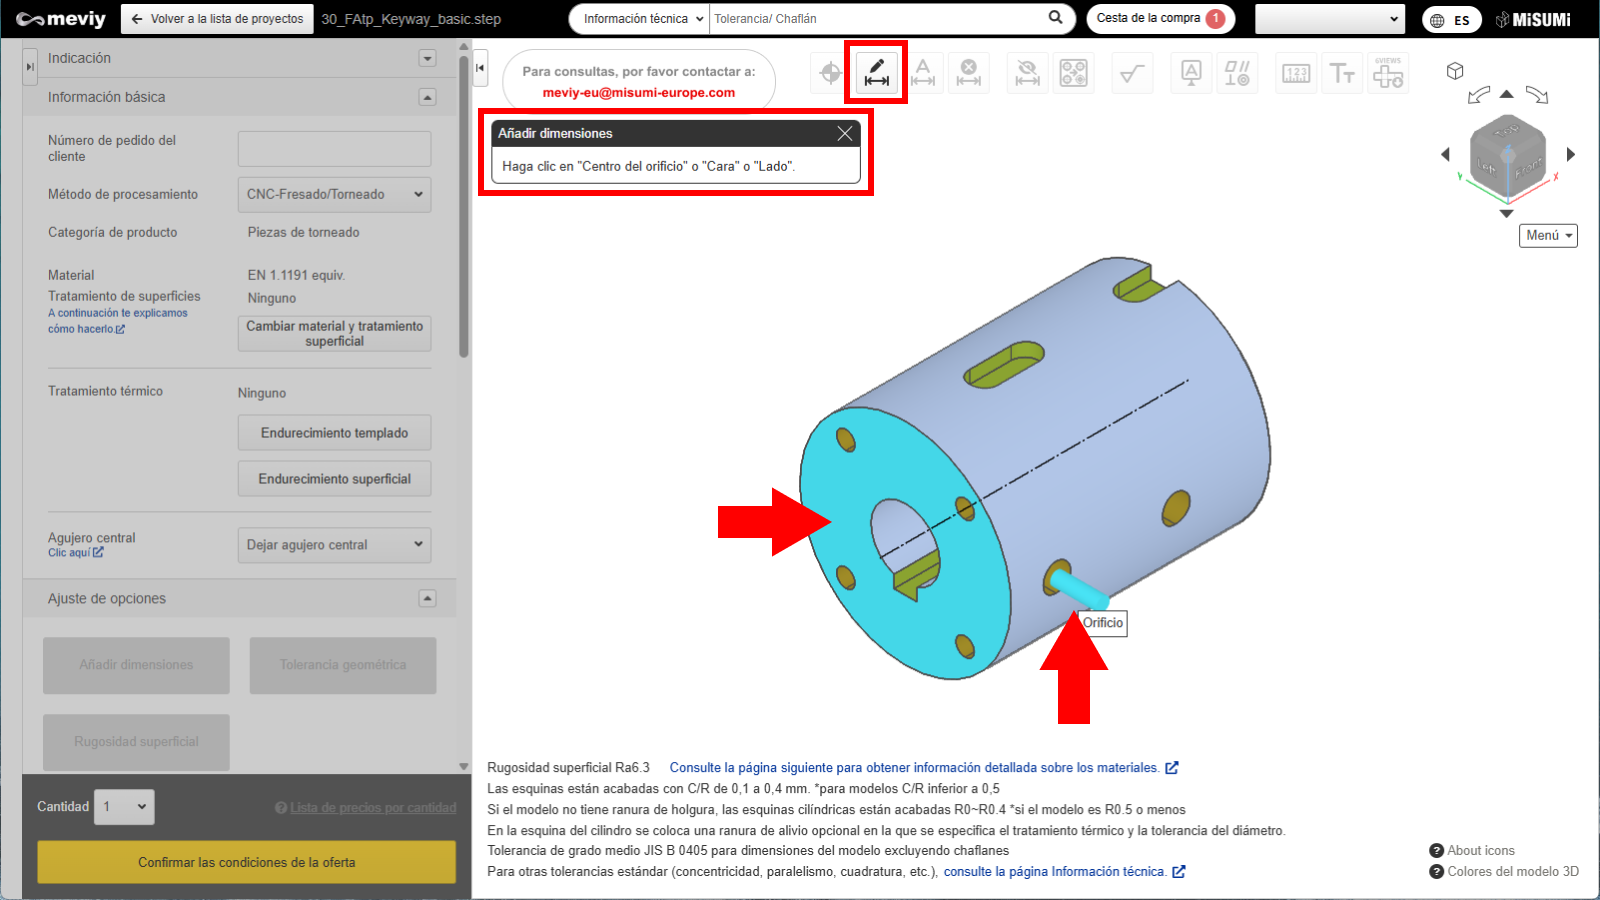The image size is (1600, 900).
Task: Open the Cantidad quantity dropdown
Action: pyautogui.click(x=125, y=807)
